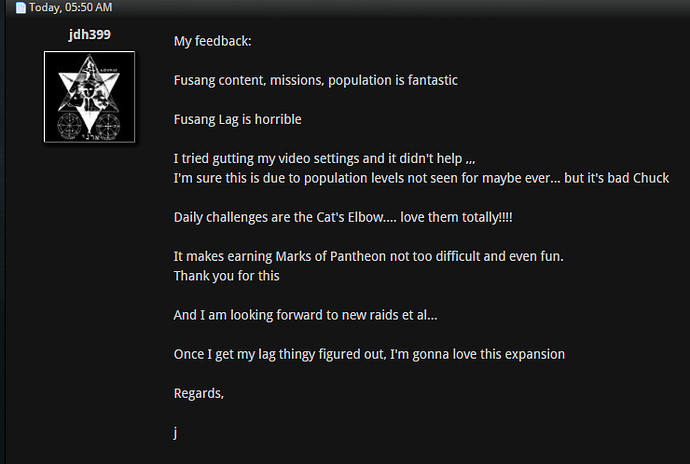Click the post document icon beside timestamp
The width and height of the screenshot is (690, 464).
[x=21, y=8]
